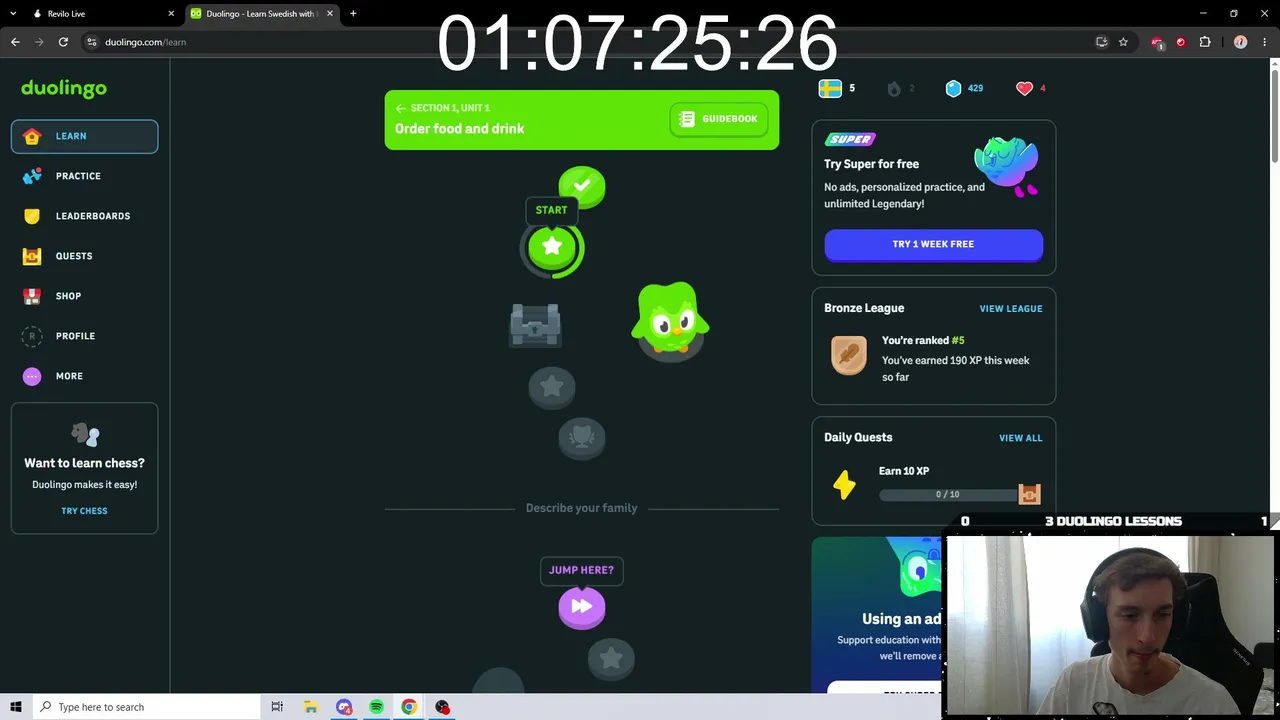
Task: Click TRY 1 WEEK FREE button
Action: pos(933,245)
